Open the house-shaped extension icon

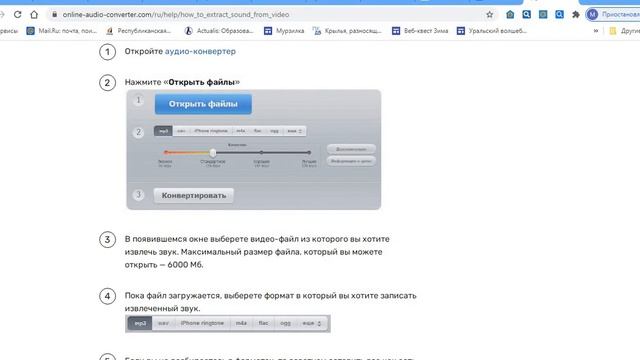tap(510, 15)
